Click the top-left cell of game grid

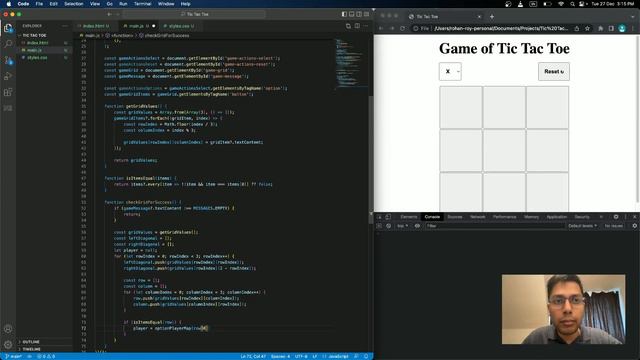coord(461,107)
